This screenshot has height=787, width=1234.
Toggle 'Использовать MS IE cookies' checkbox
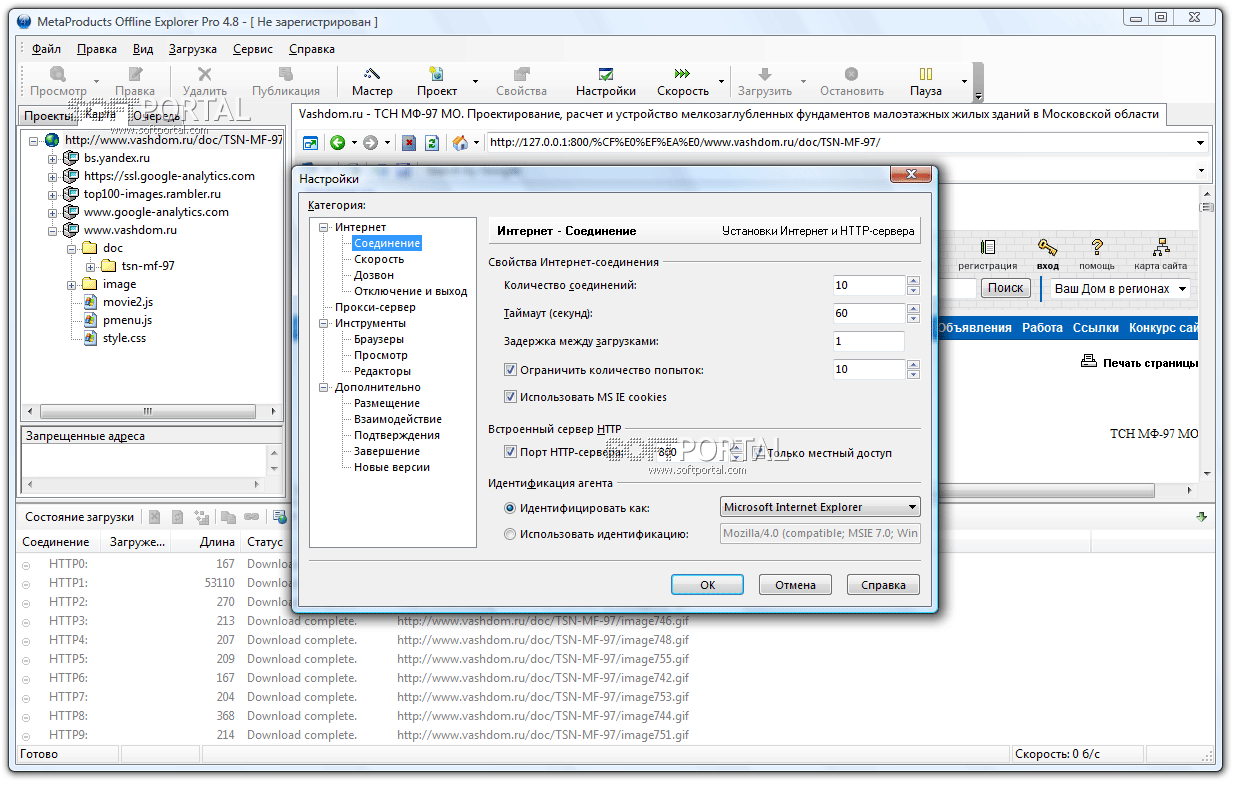pos(510,397)
